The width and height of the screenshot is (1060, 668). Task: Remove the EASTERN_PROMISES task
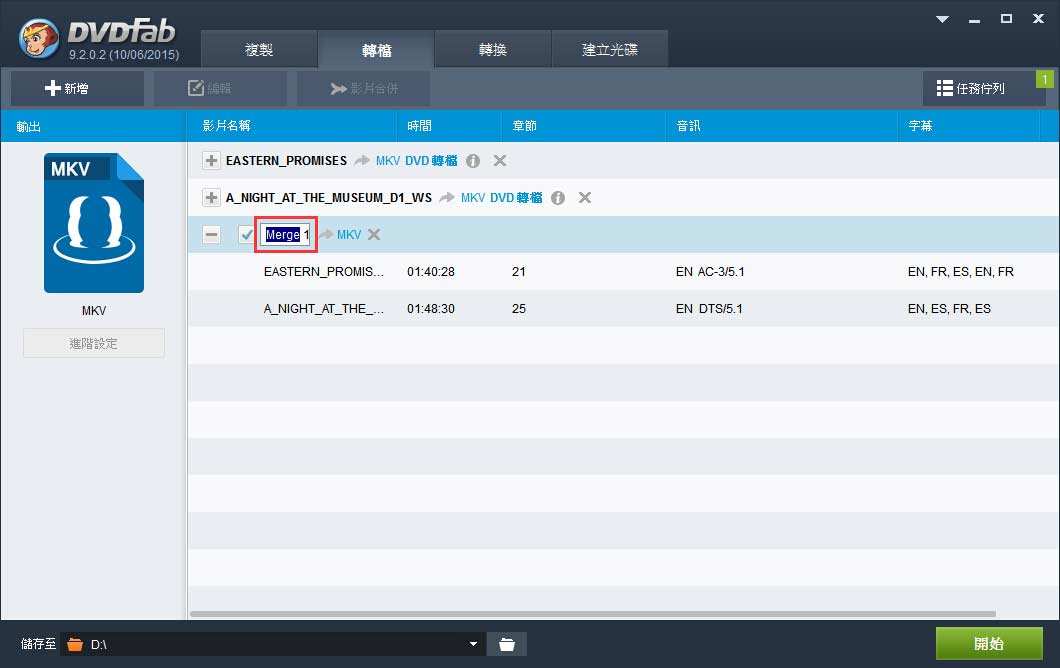[500, 160]
